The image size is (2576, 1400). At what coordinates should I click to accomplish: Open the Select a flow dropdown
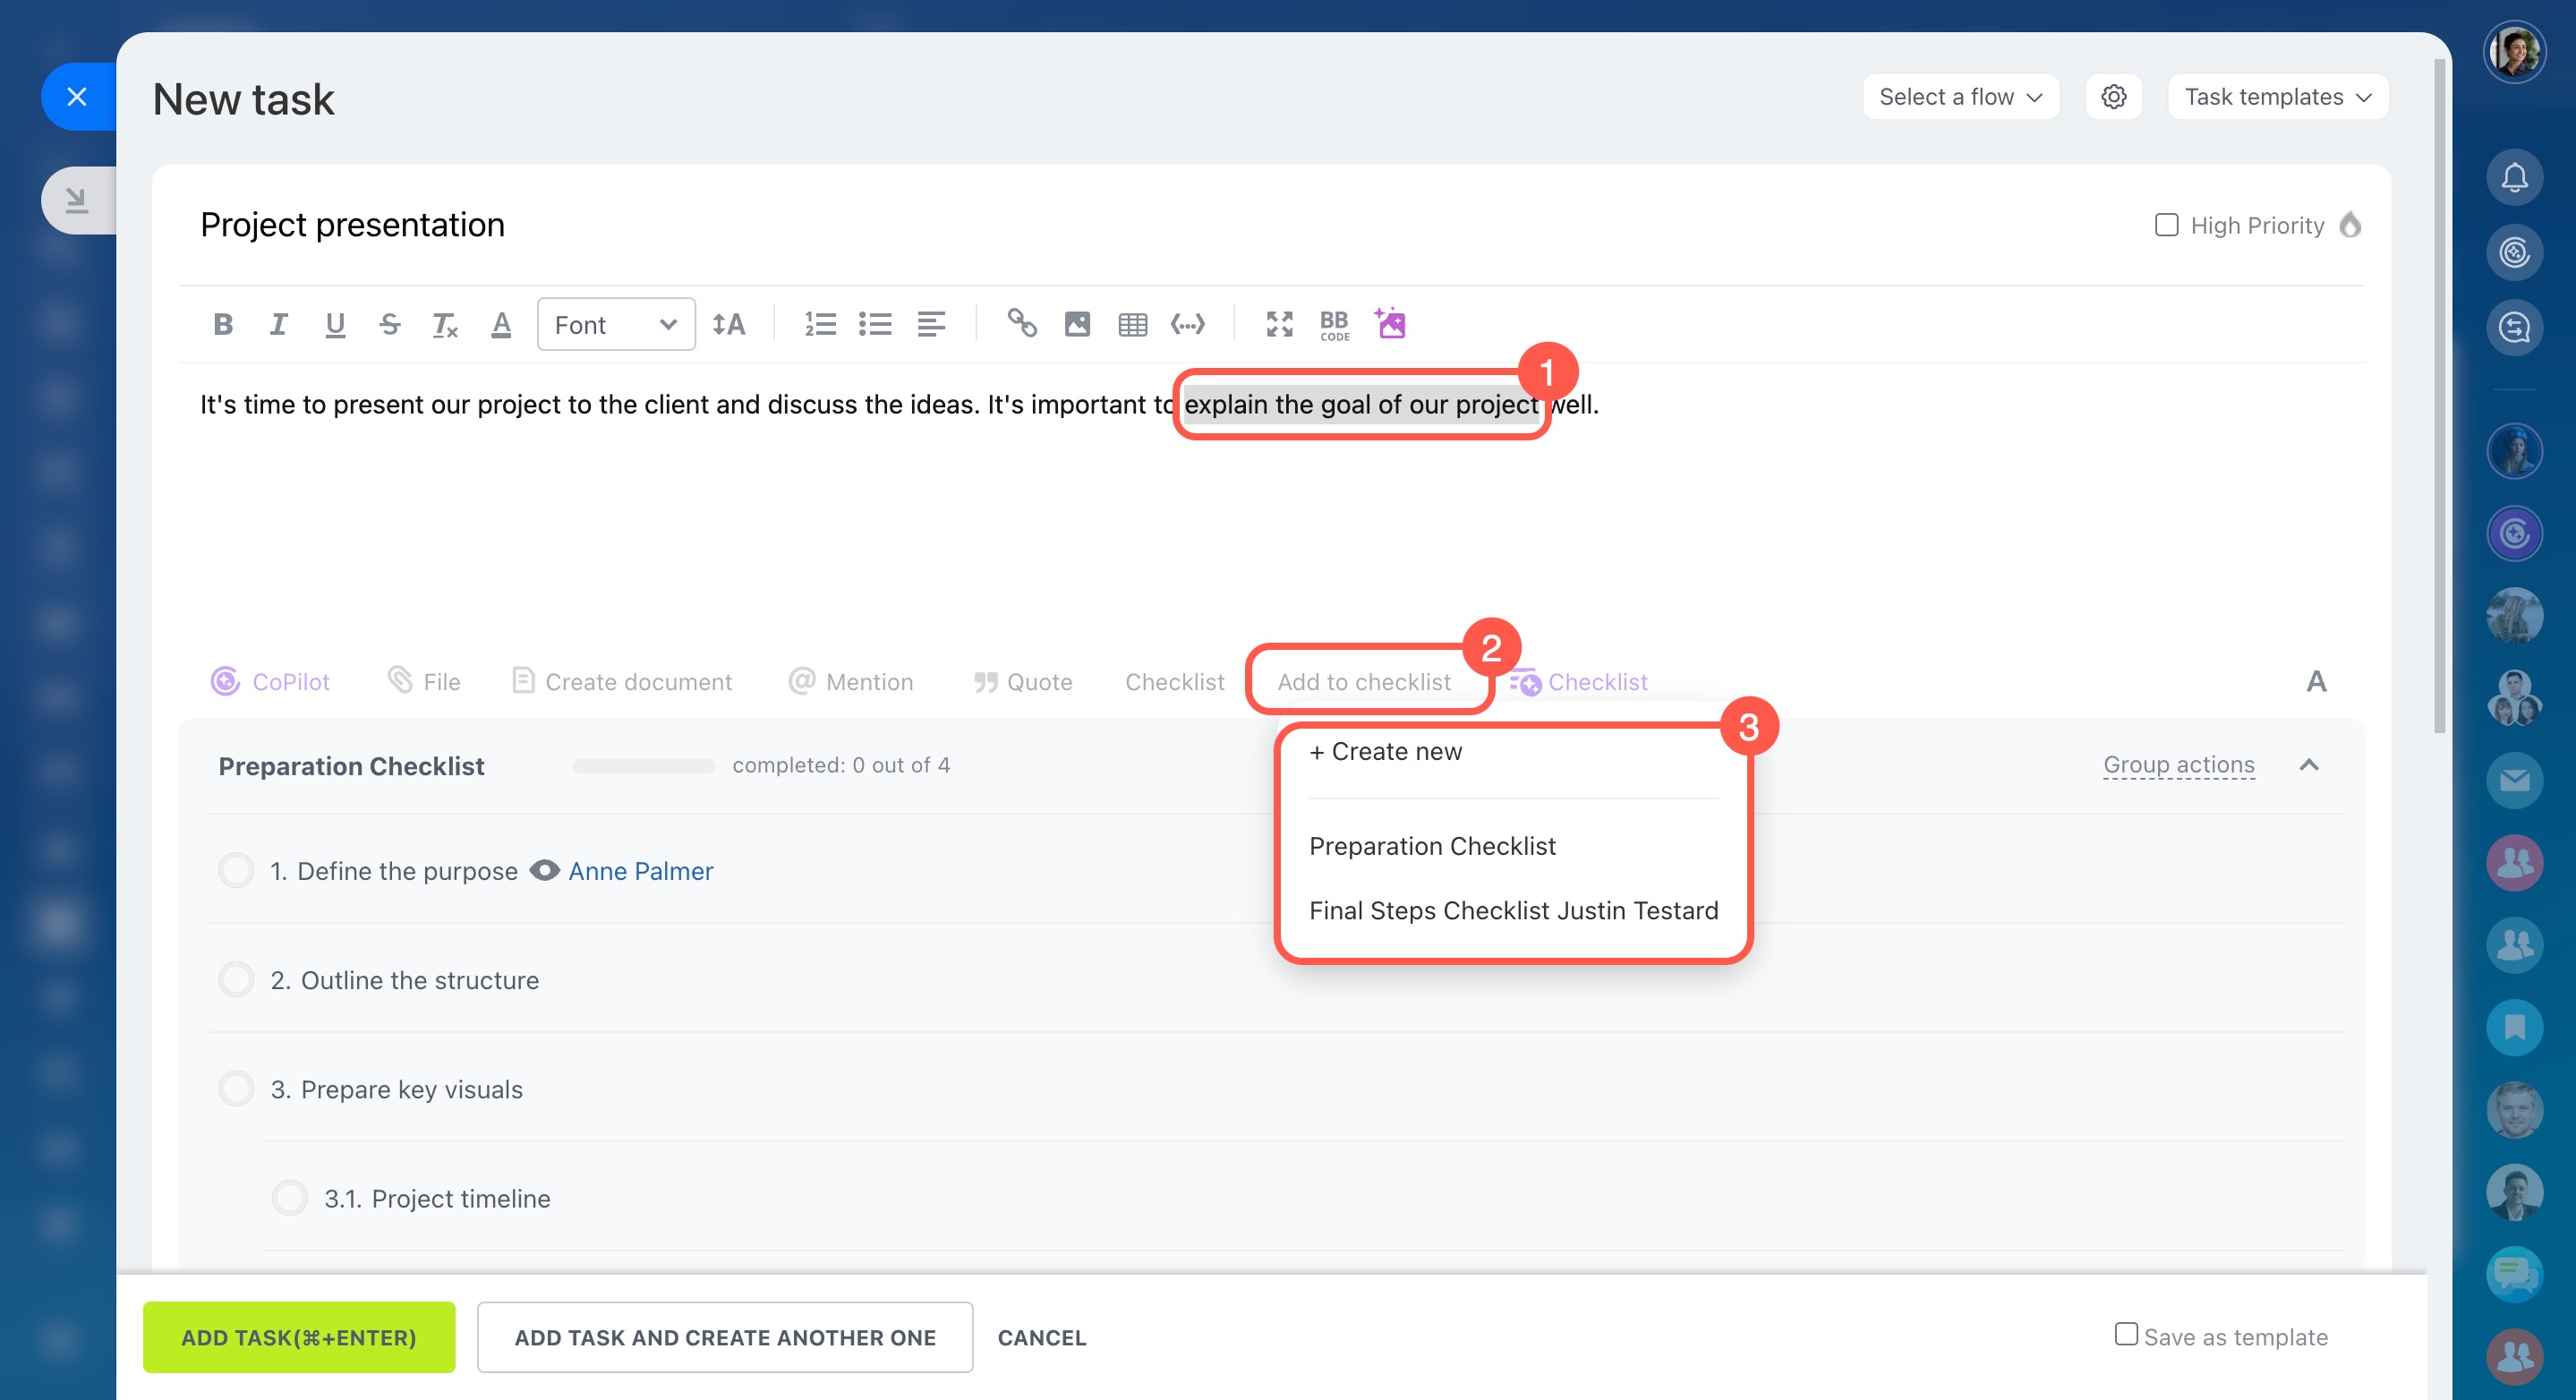(1960, 97)
